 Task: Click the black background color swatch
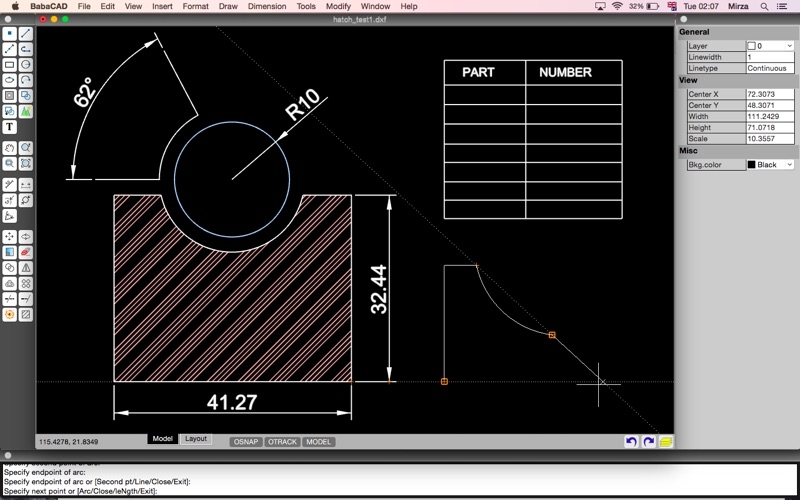[x=752, y=164]
